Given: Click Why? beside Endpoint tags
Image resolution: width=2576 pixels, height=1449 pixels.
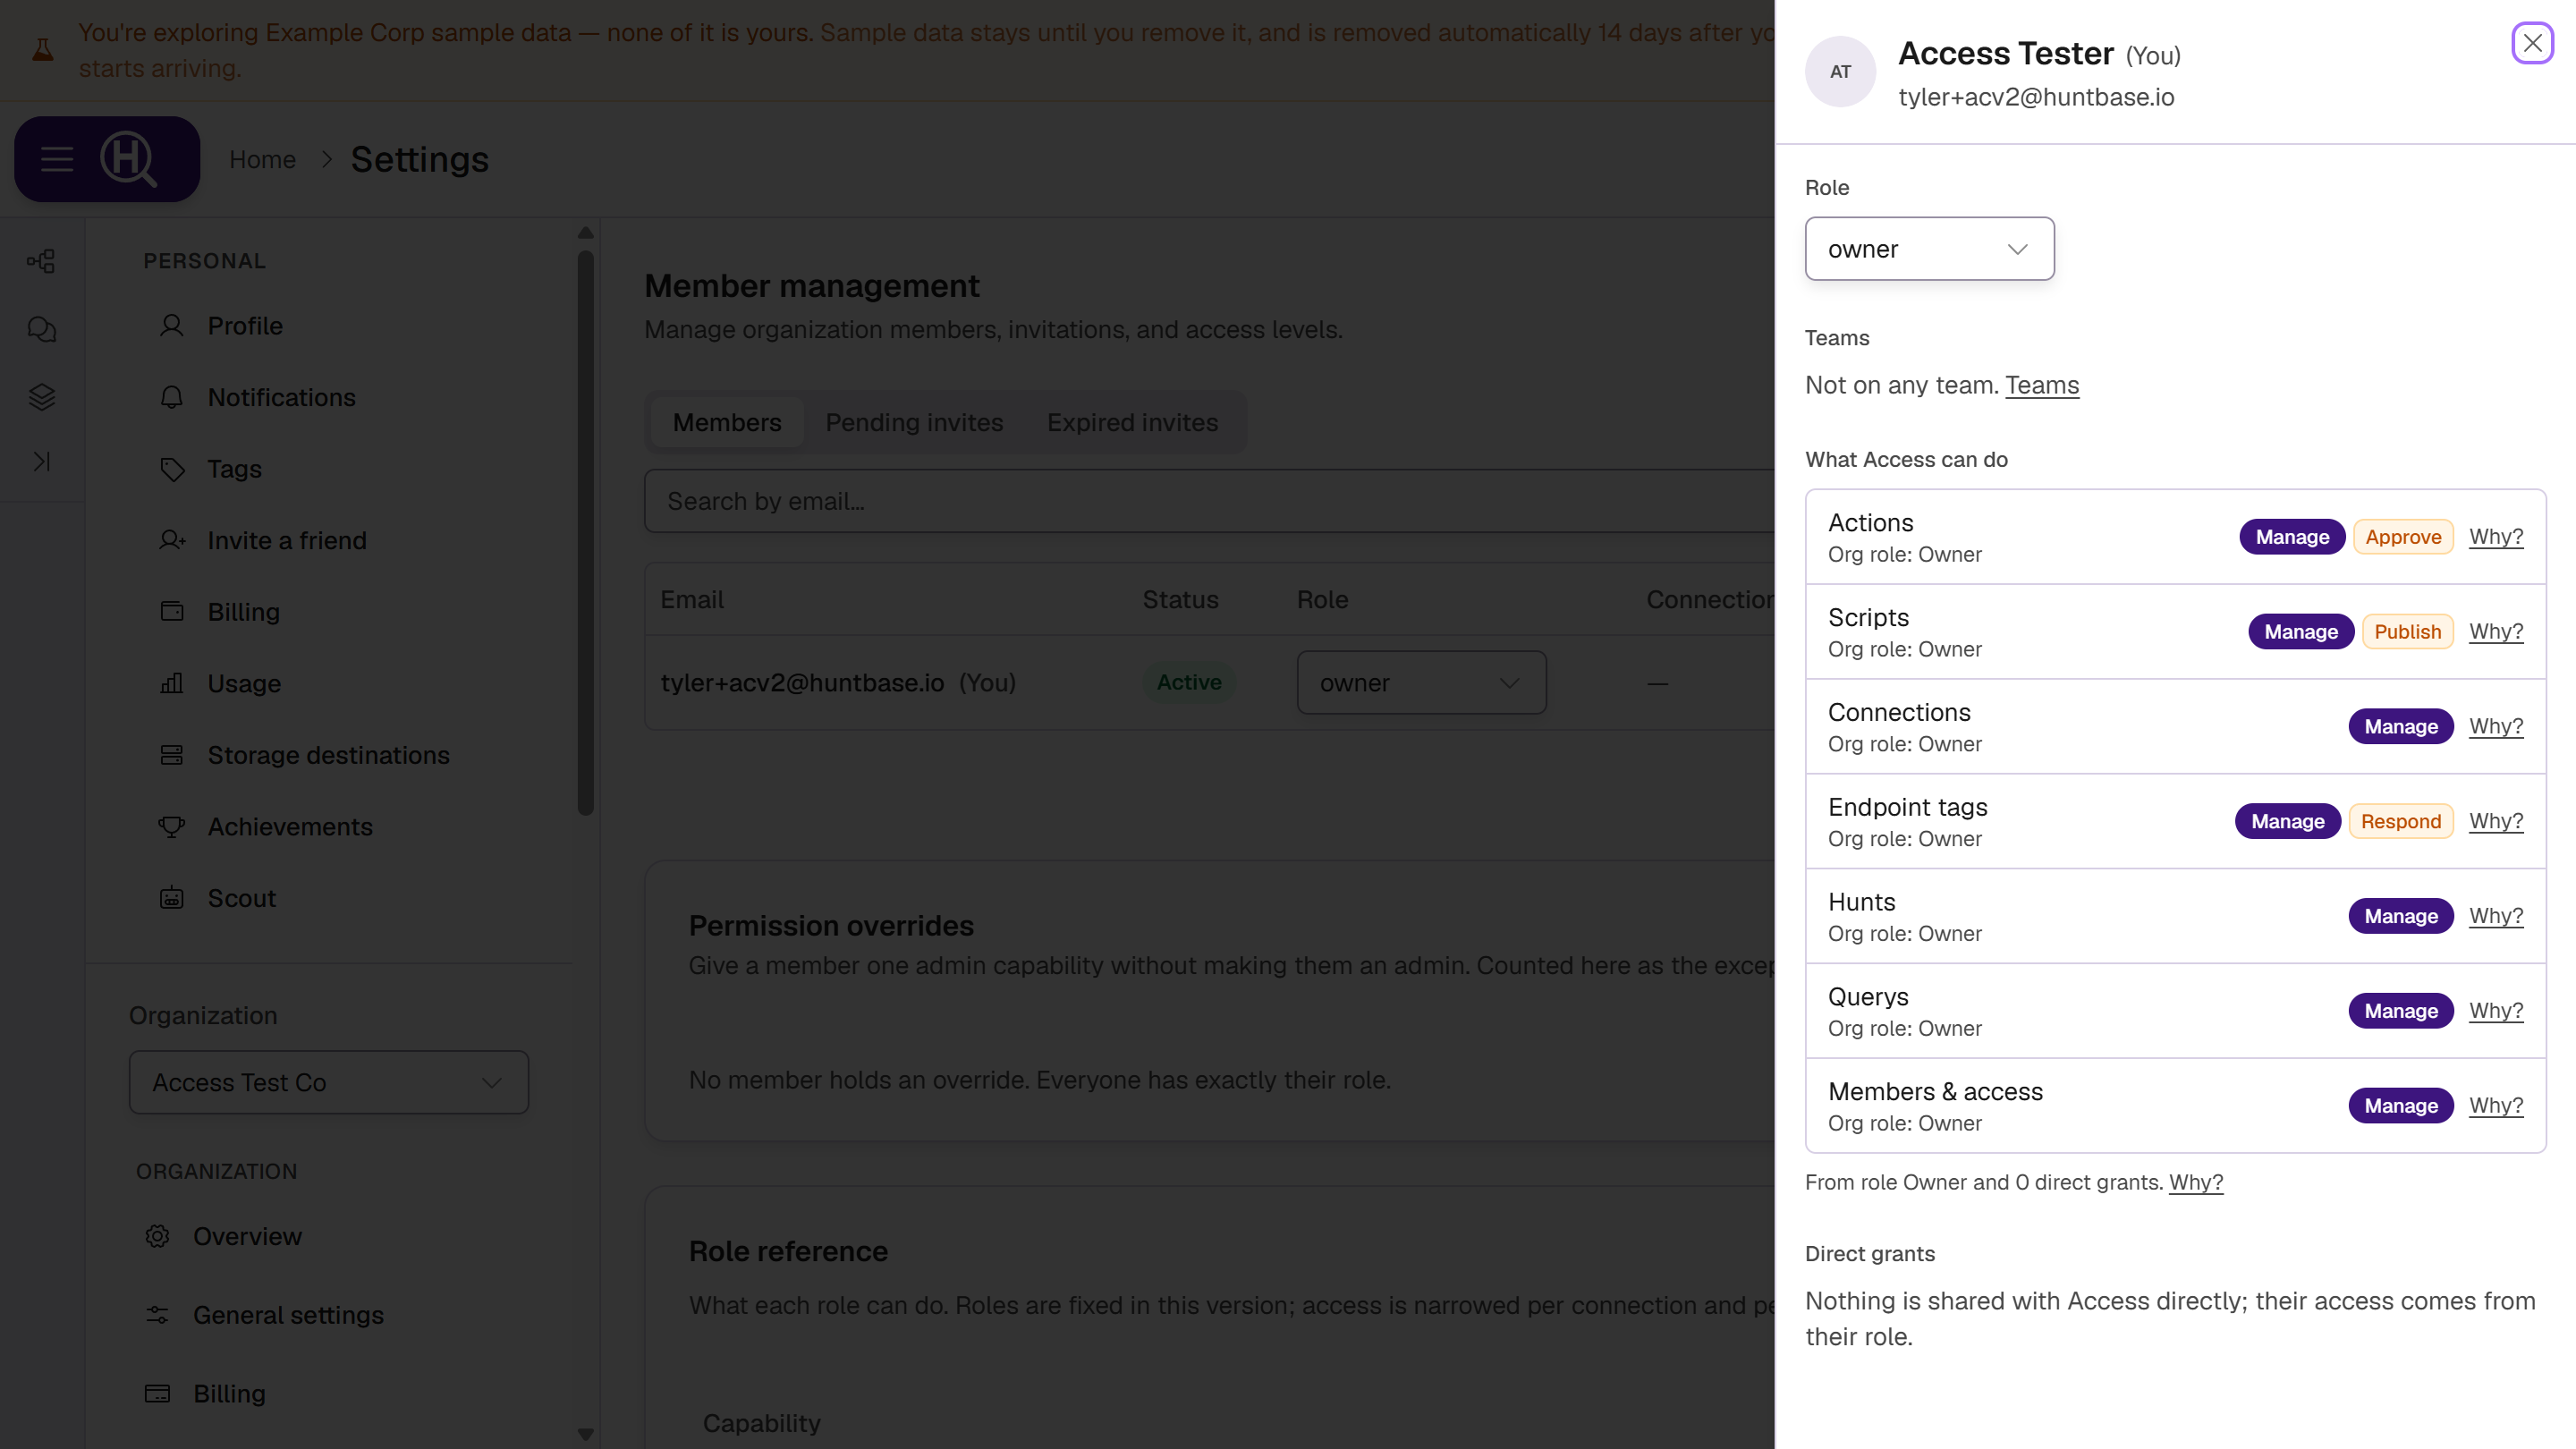Looking at the screenshot, I should click(2496, 821).
